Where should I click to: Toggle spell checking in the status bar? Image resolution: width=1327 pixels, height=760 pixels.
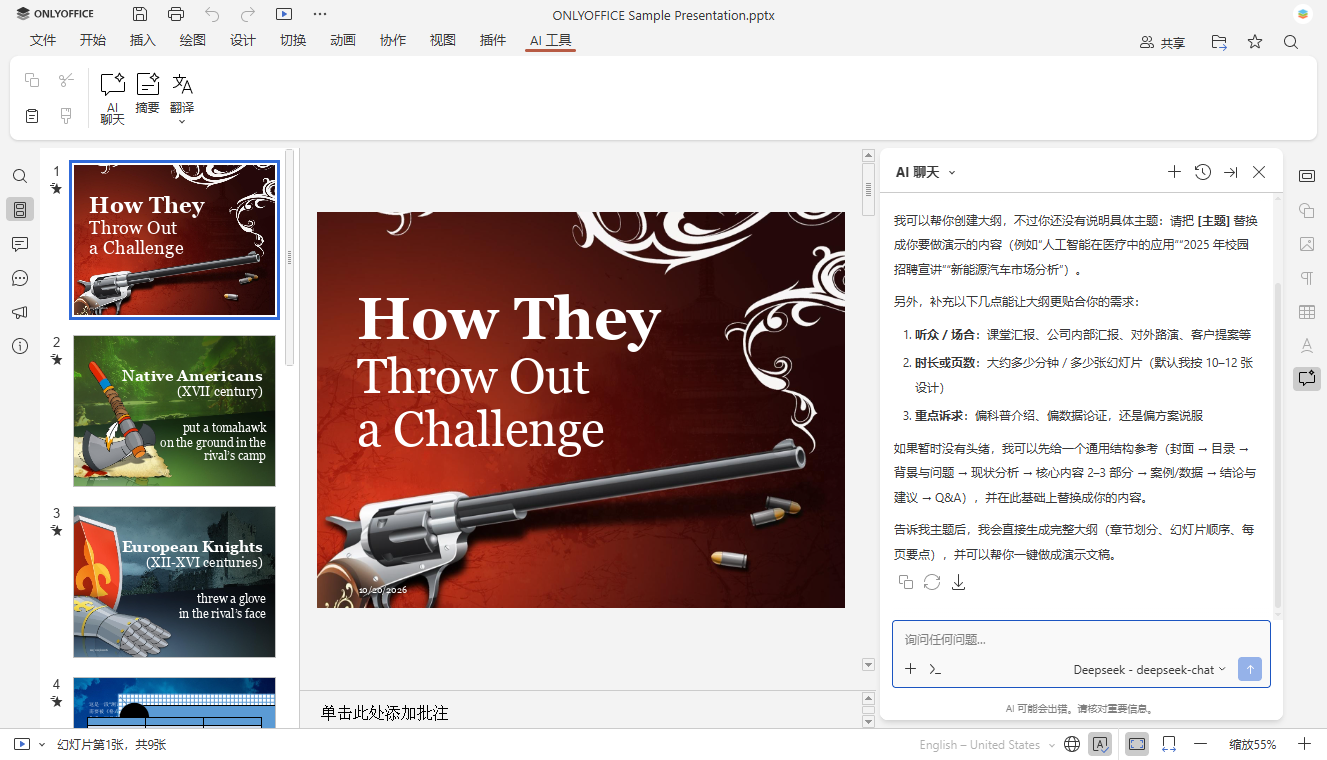(1100, 744)
